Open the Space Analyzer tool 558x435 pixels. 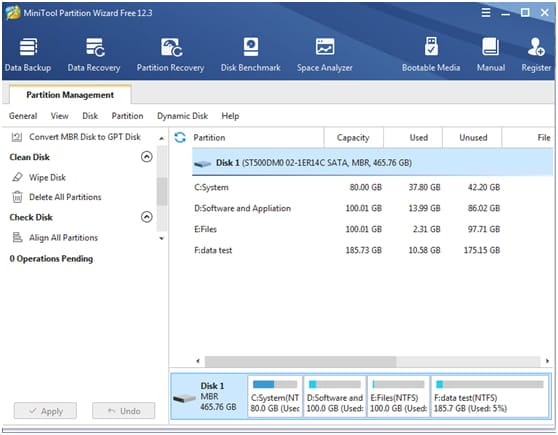325,54
